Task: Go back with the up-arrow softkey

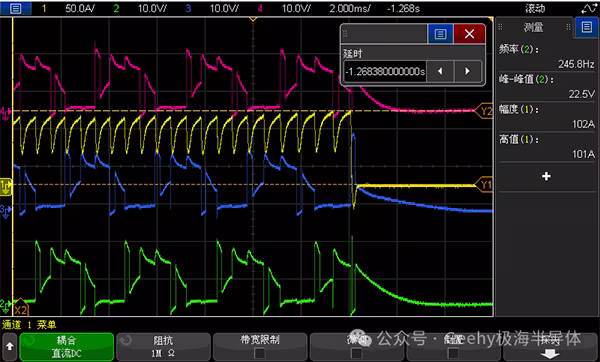Action: click(10, 346)
